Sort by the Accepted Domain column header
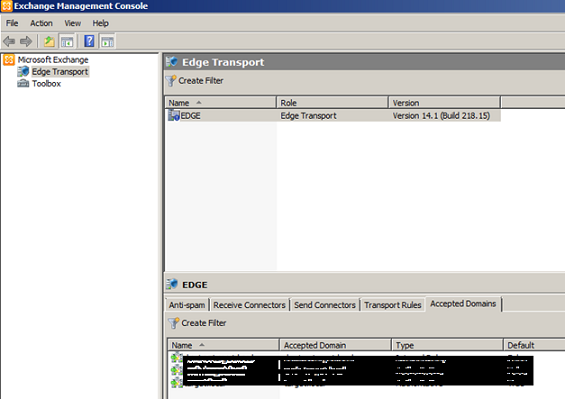Image resolution: width=565 pixels, height=399 pixels. 335,345
